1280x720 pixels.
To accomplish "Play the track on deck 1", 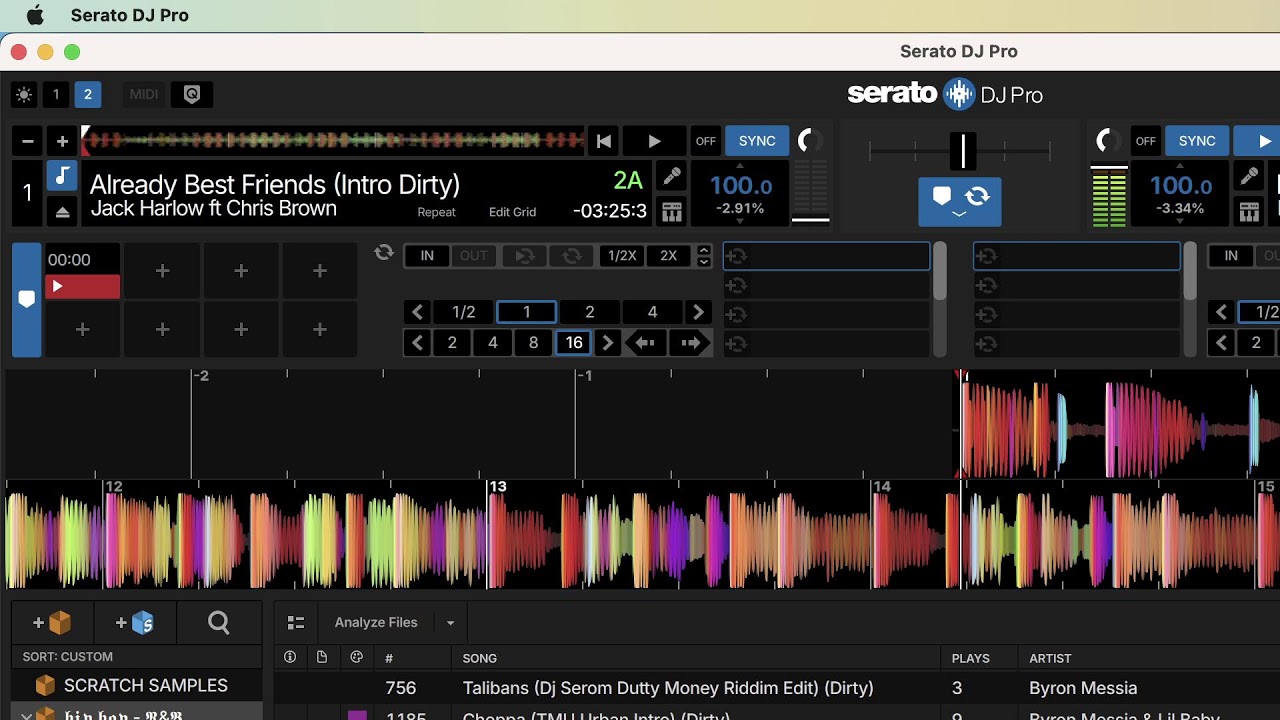I will tap(654, 142).
